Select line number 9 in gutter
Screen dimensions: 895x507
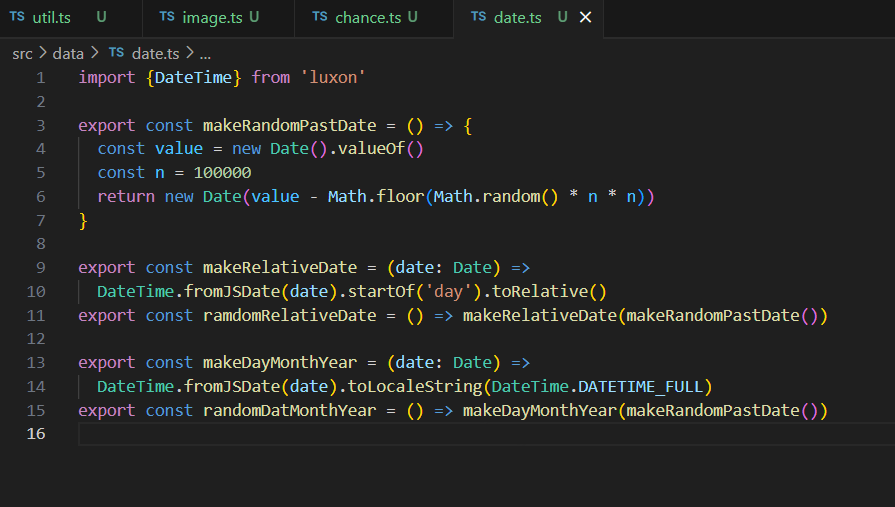tap(41, 268)
